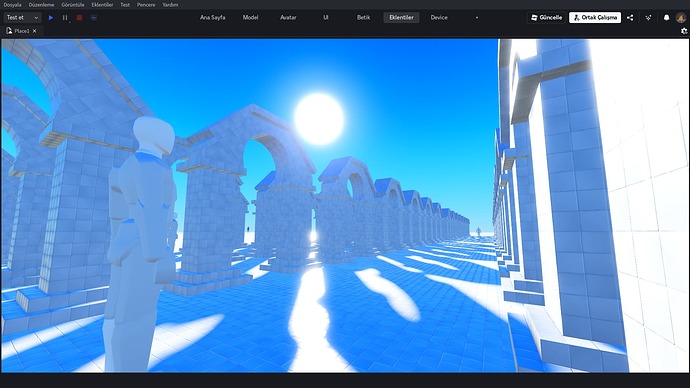Switch to the Avatar ribbon tab
This screenshot has width=690, height=388.
(288, 18)
